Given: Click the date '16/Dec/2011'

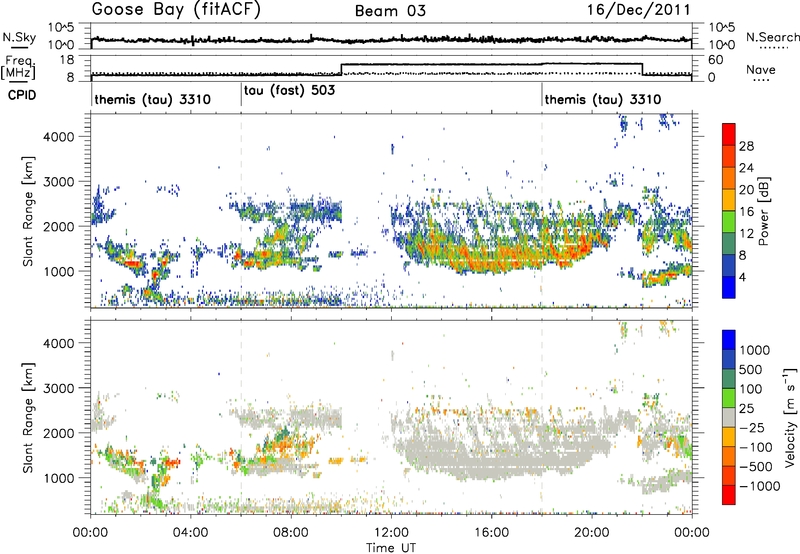Looking at the screenshot, I should (x=638, y=10).
